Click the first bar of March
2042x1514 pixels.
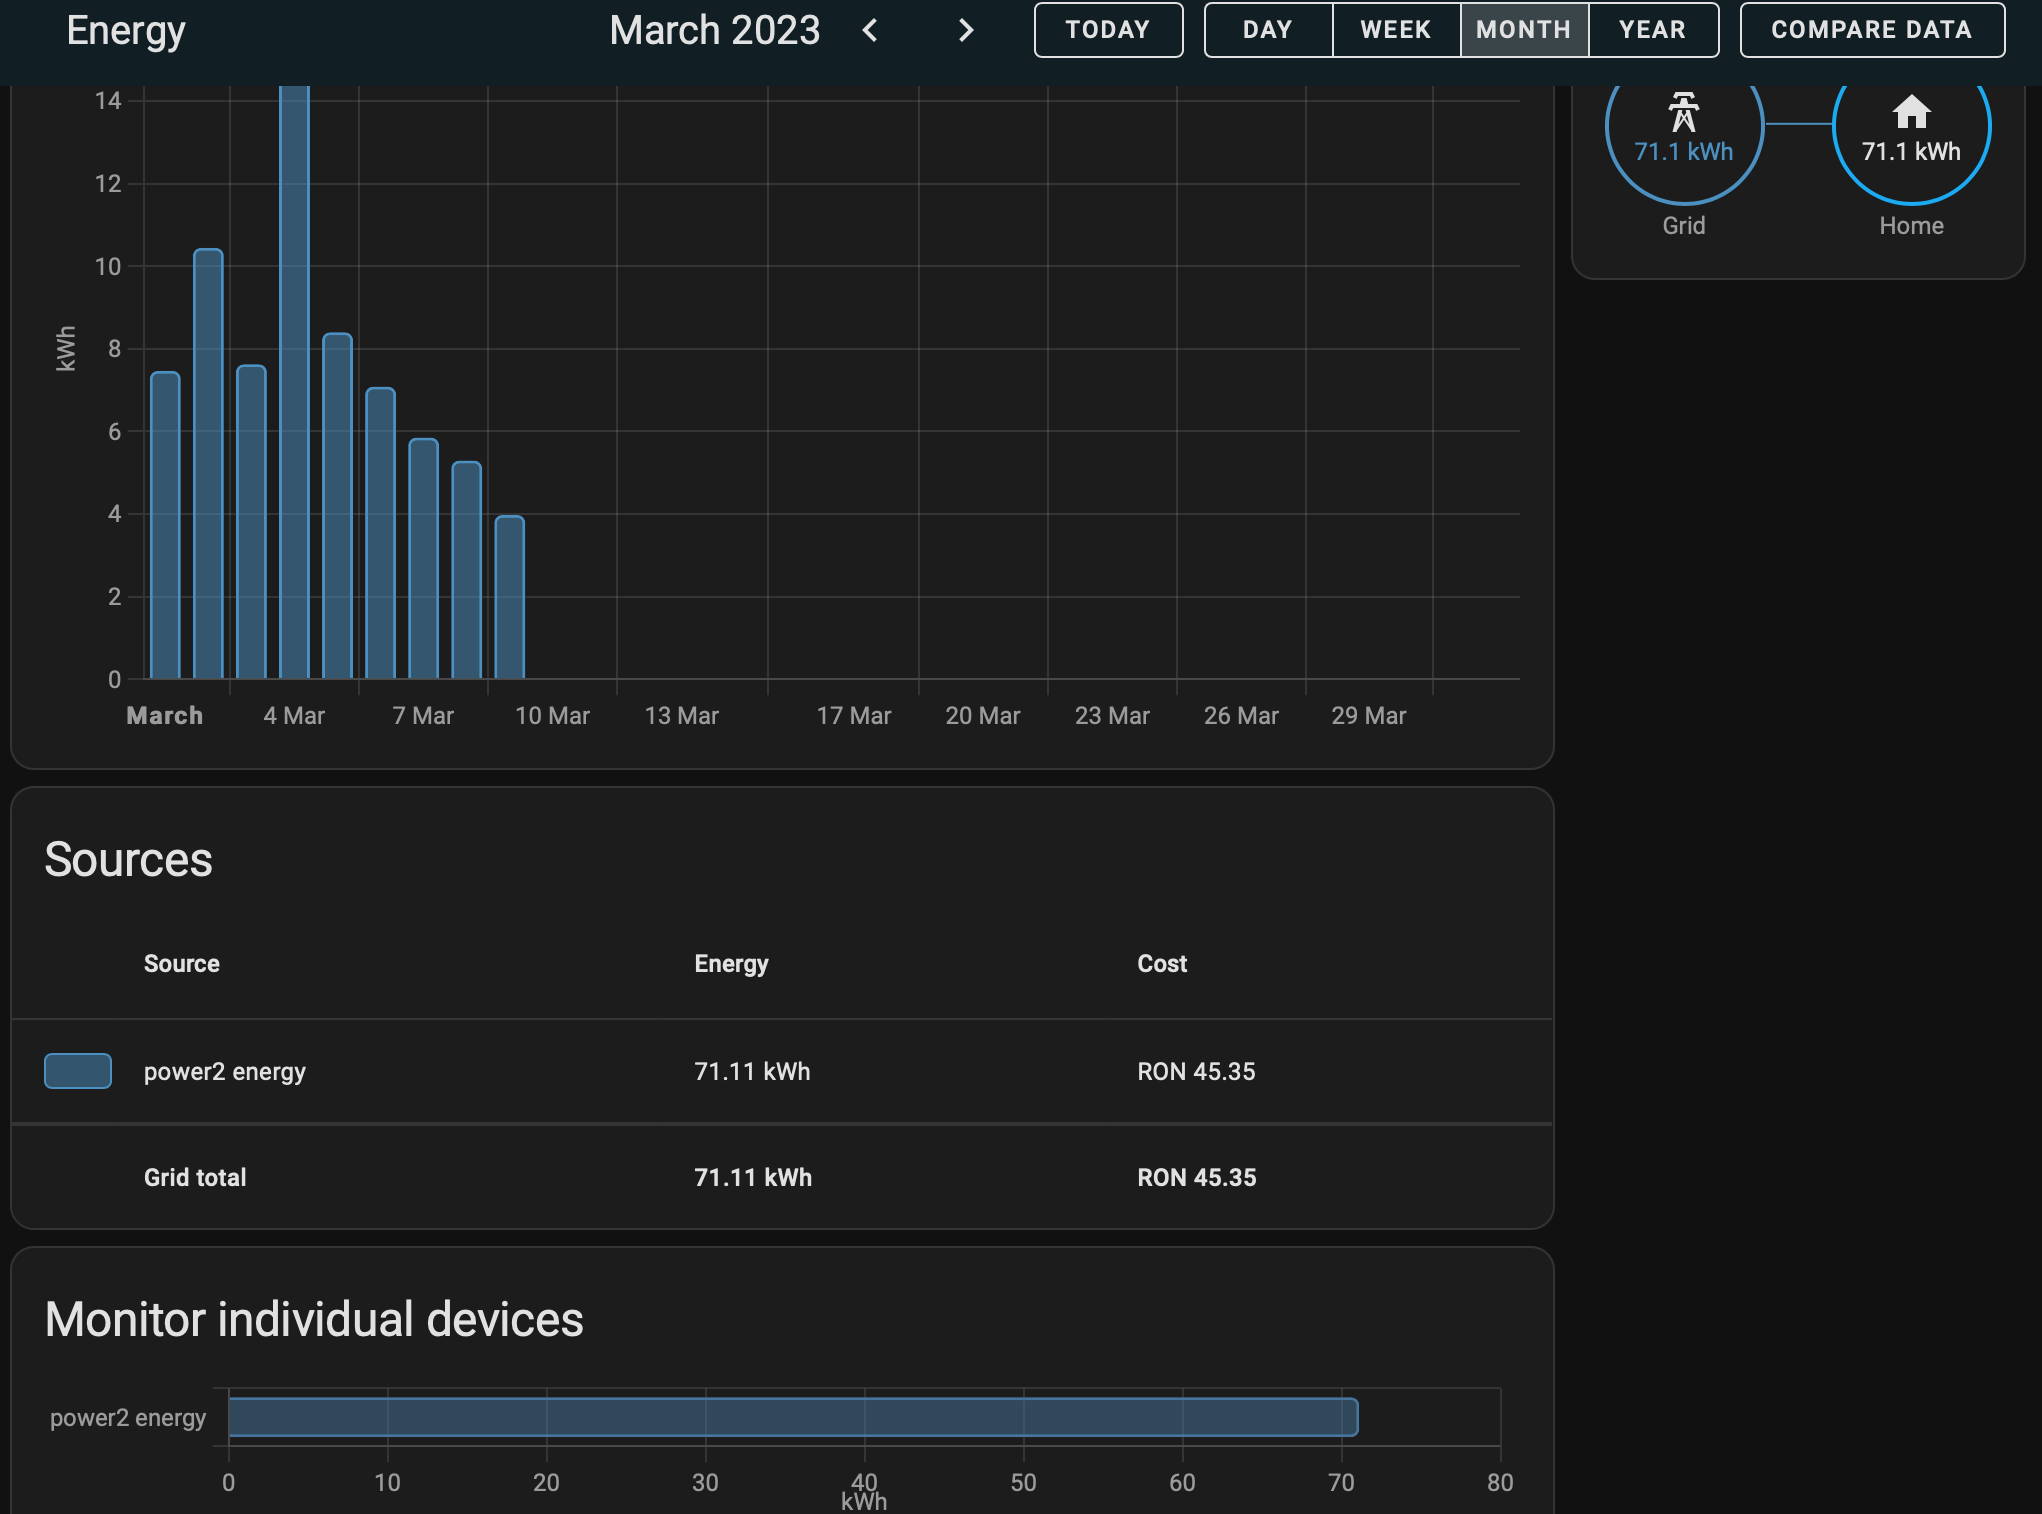pos(165,525)
